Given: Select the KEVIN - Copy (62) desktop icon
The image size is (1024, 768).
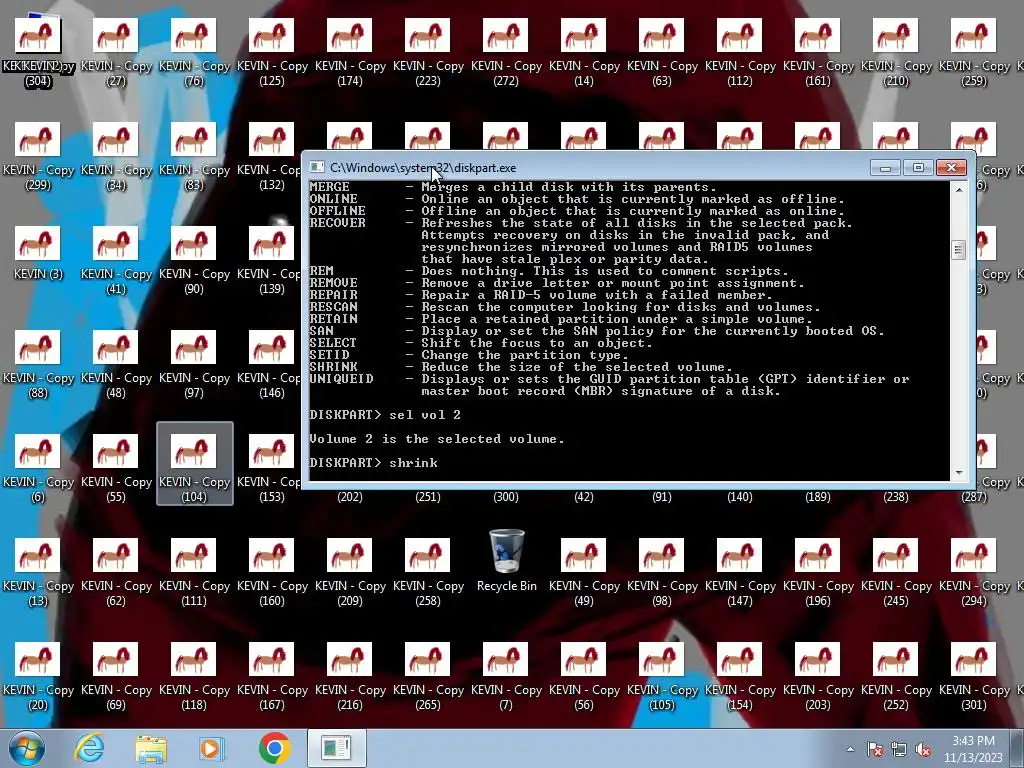Looking at the screenshot, I should 116,571.
